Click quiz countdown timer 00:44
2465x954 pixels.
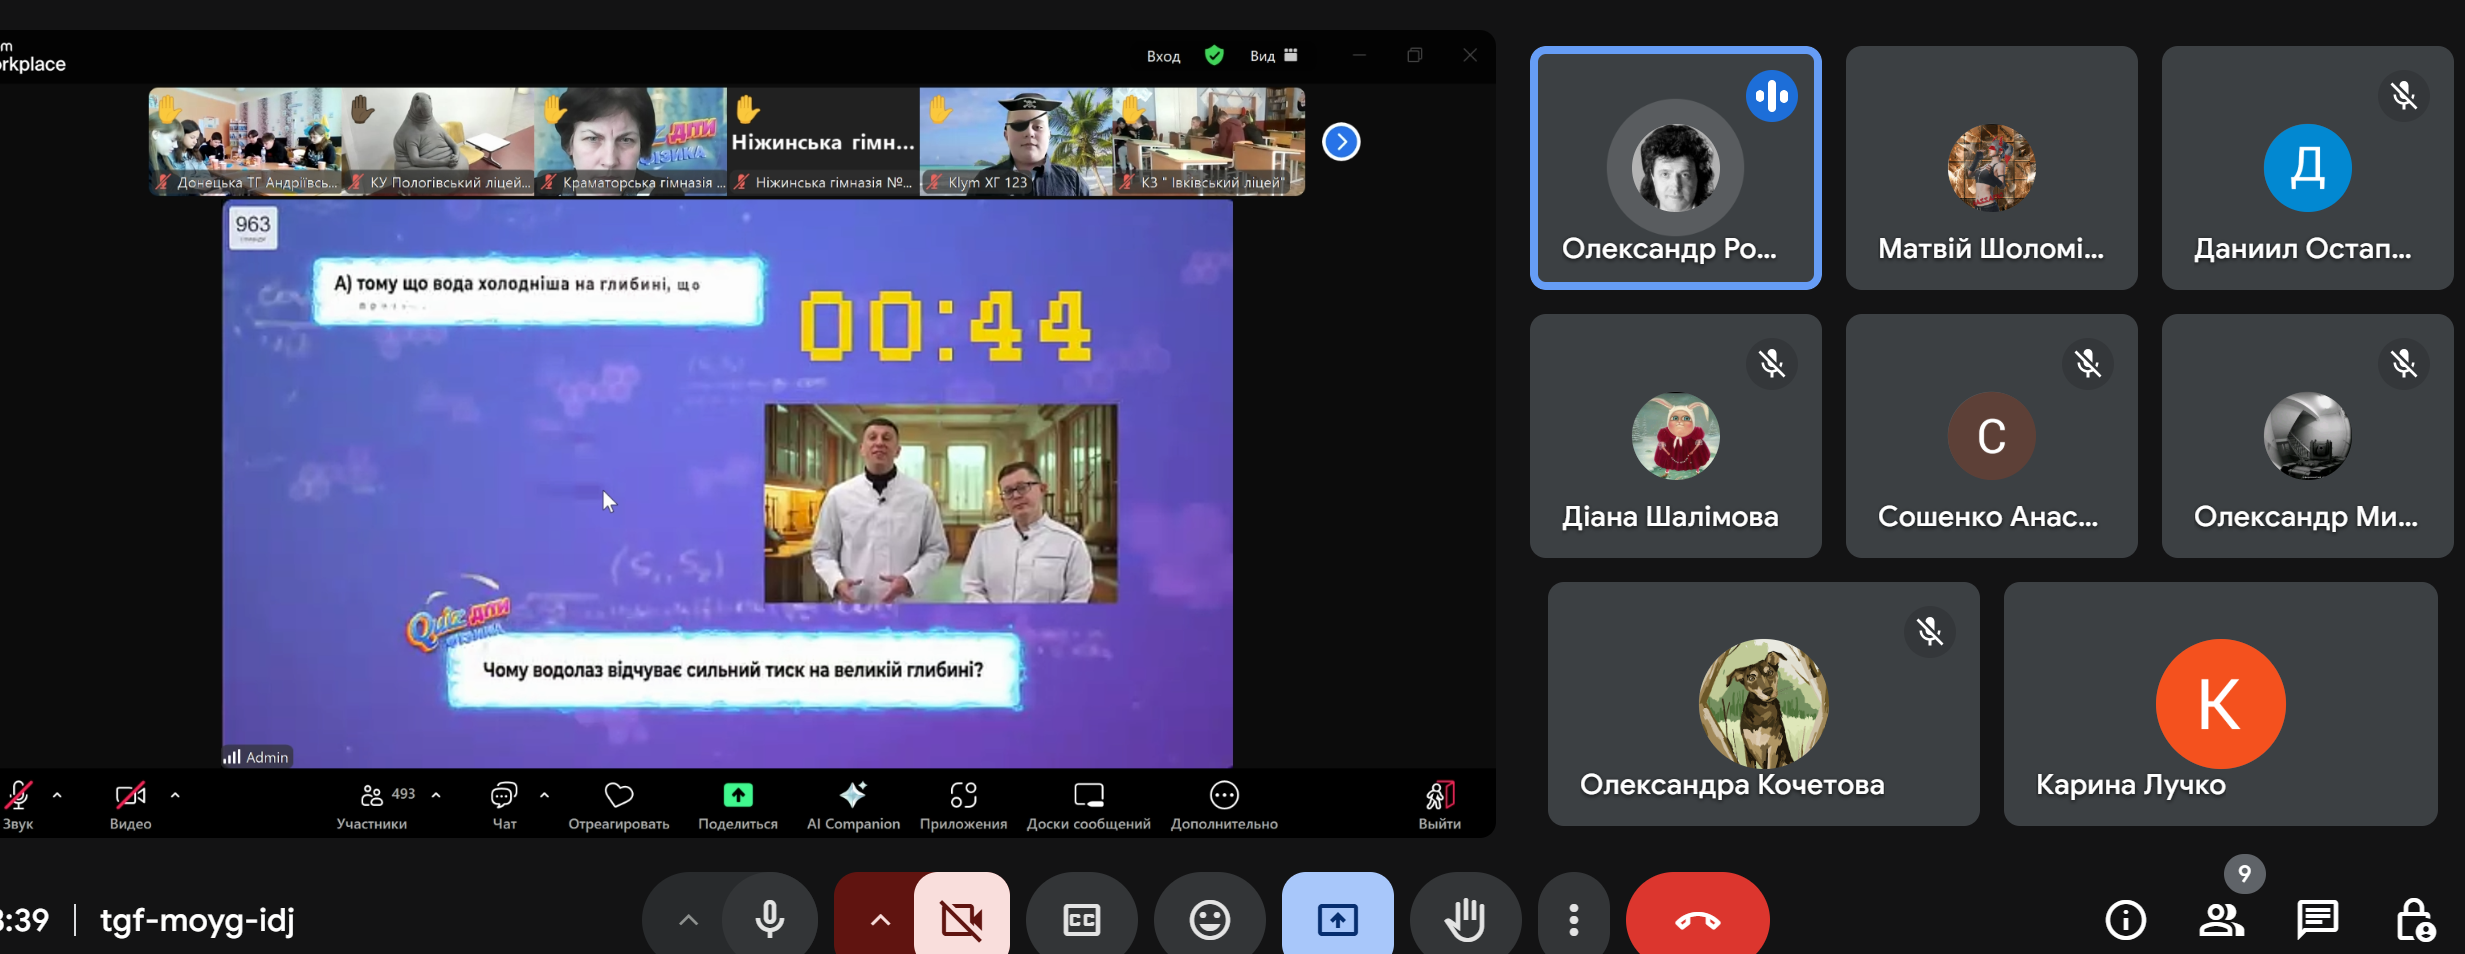point(944,326)
